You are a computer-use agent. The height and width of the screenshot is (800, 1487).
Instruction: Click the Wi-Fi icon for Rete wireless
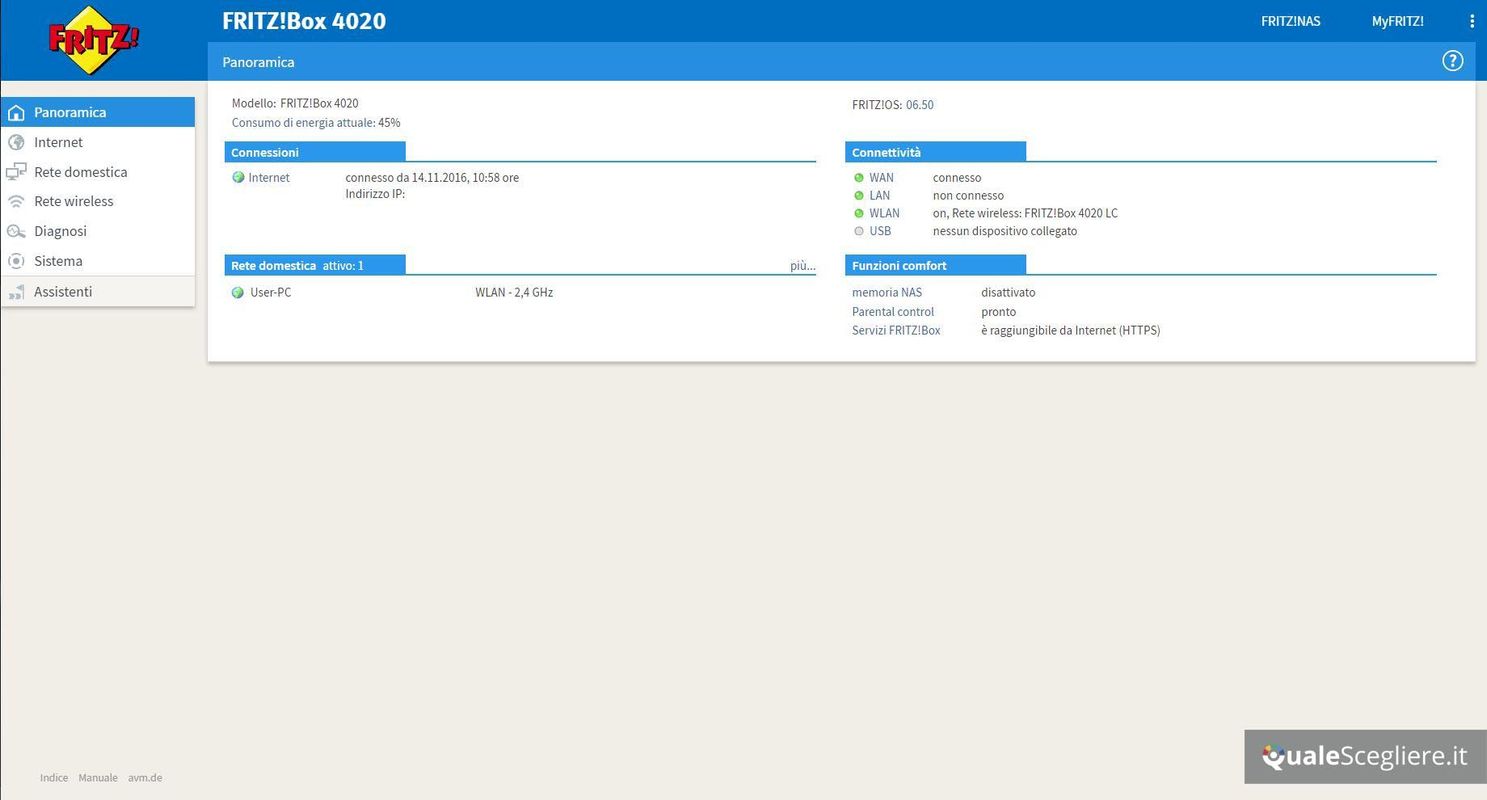point(16,201)
